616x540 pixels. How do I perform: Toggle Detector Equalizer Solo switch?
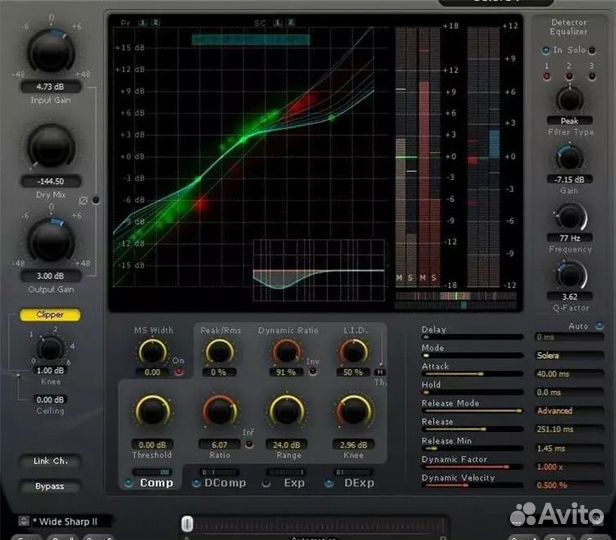592,50
